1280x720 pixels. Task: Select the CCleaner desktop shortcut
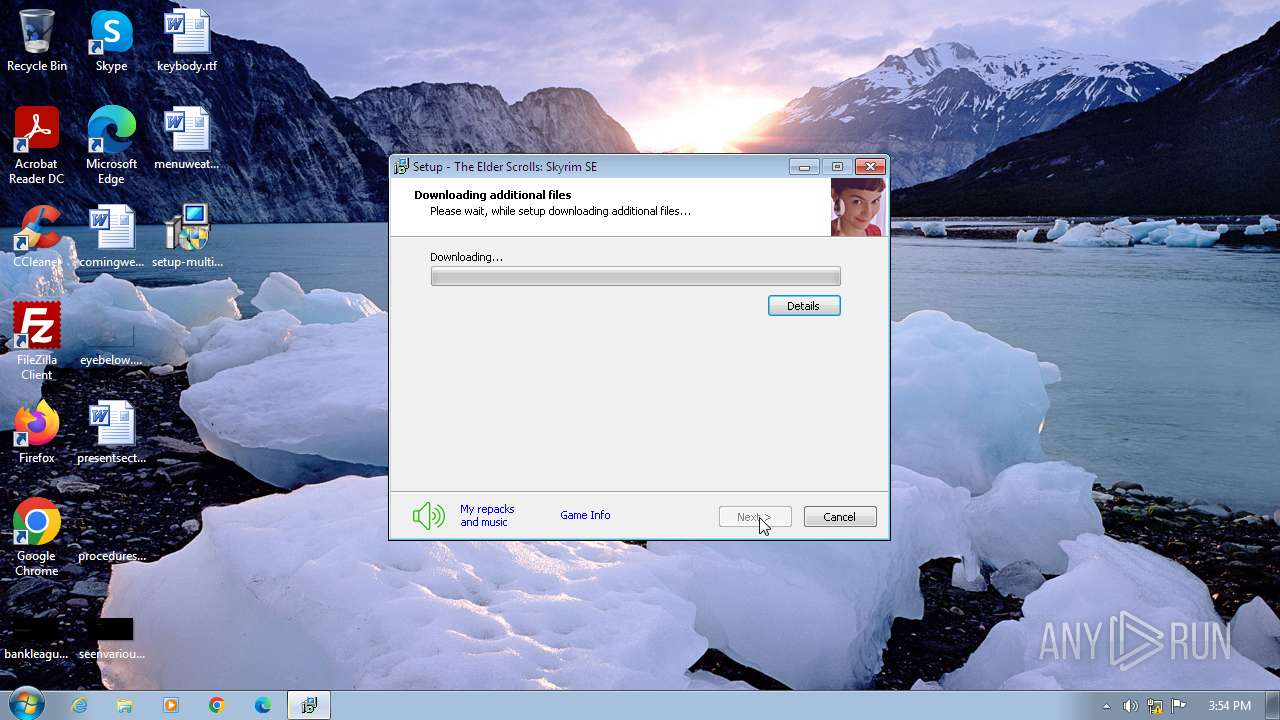tap(37, 236)
